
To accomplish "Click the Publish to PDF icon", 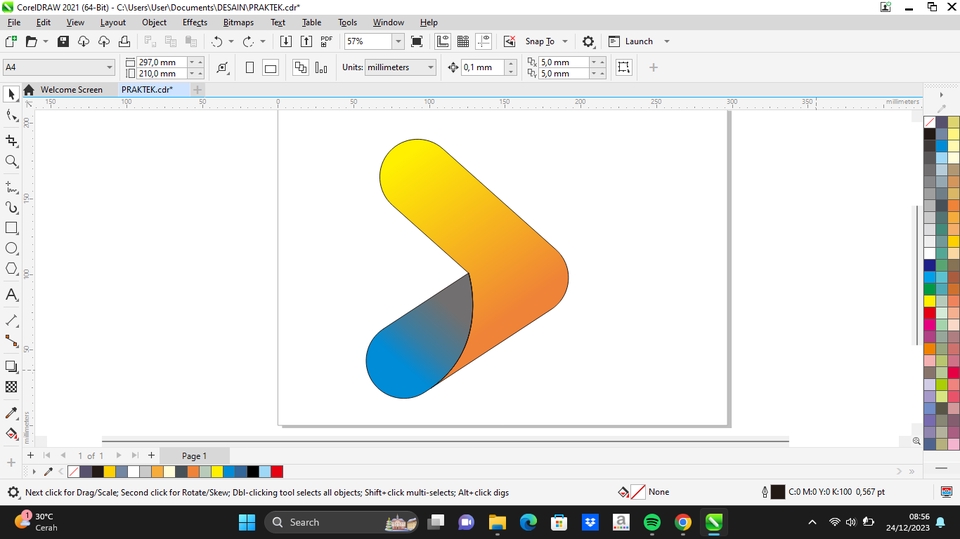I will (x=326, y=41).
